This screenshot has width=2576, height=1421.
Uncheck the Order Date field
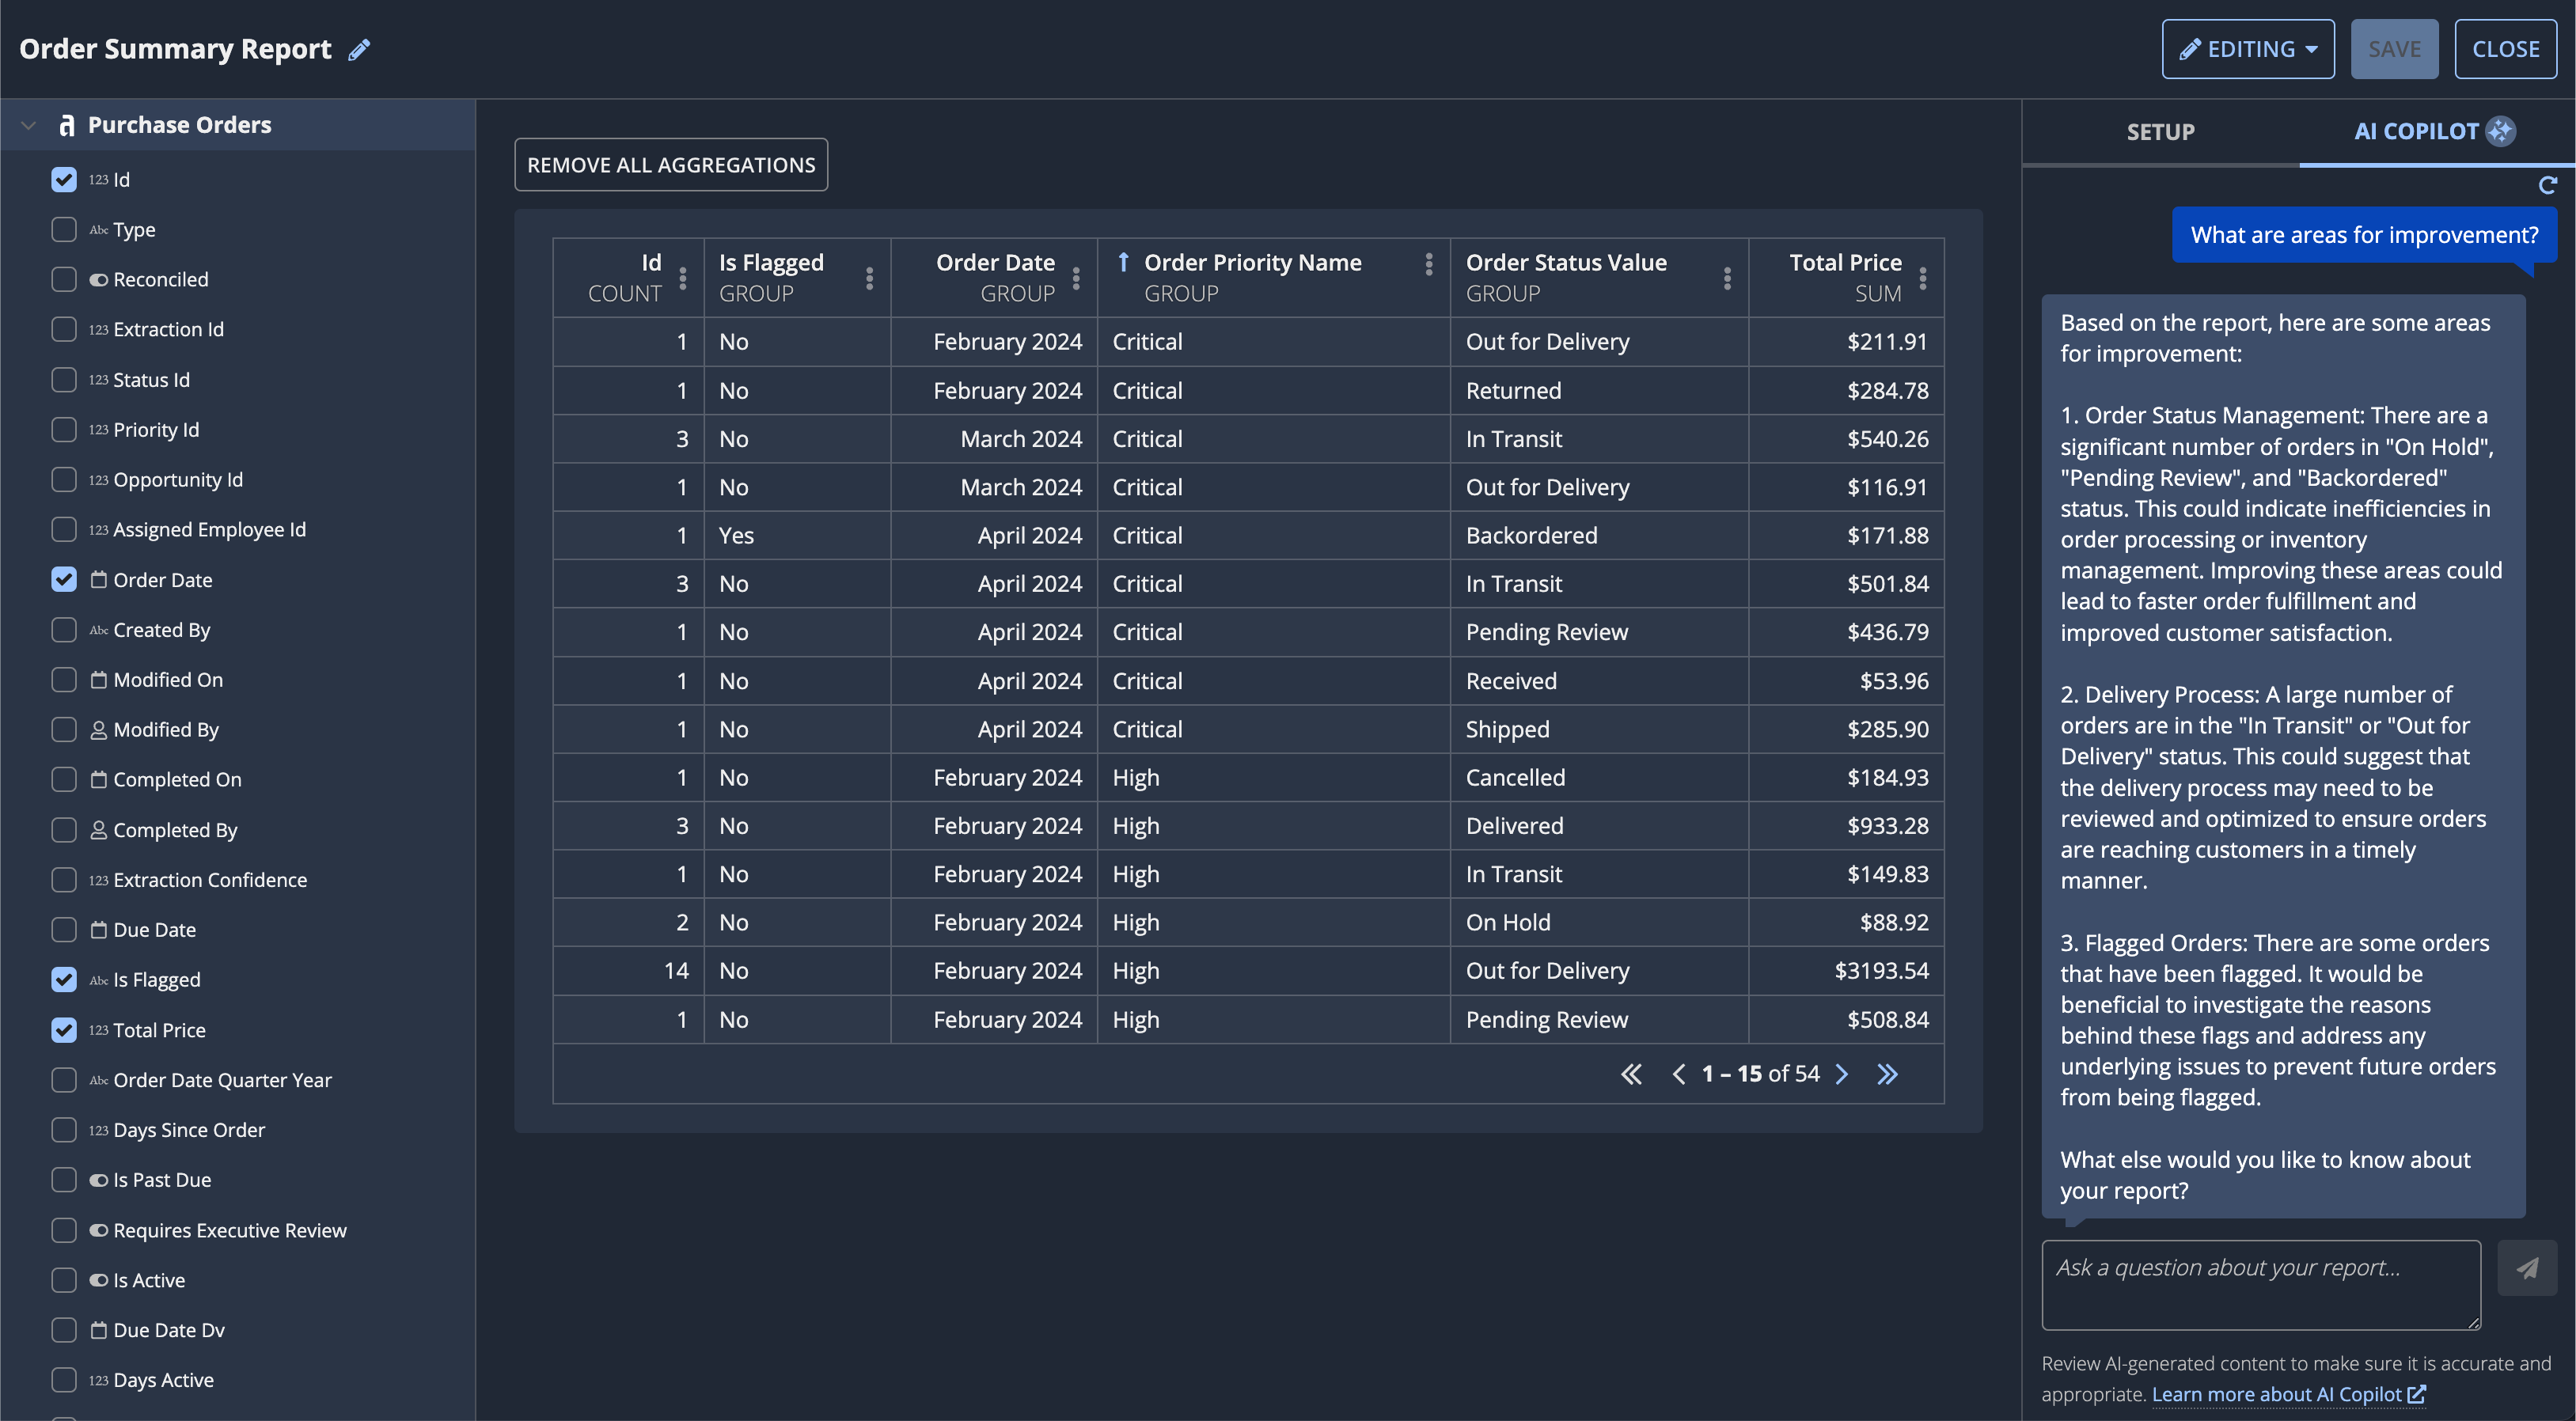[64, 580]
